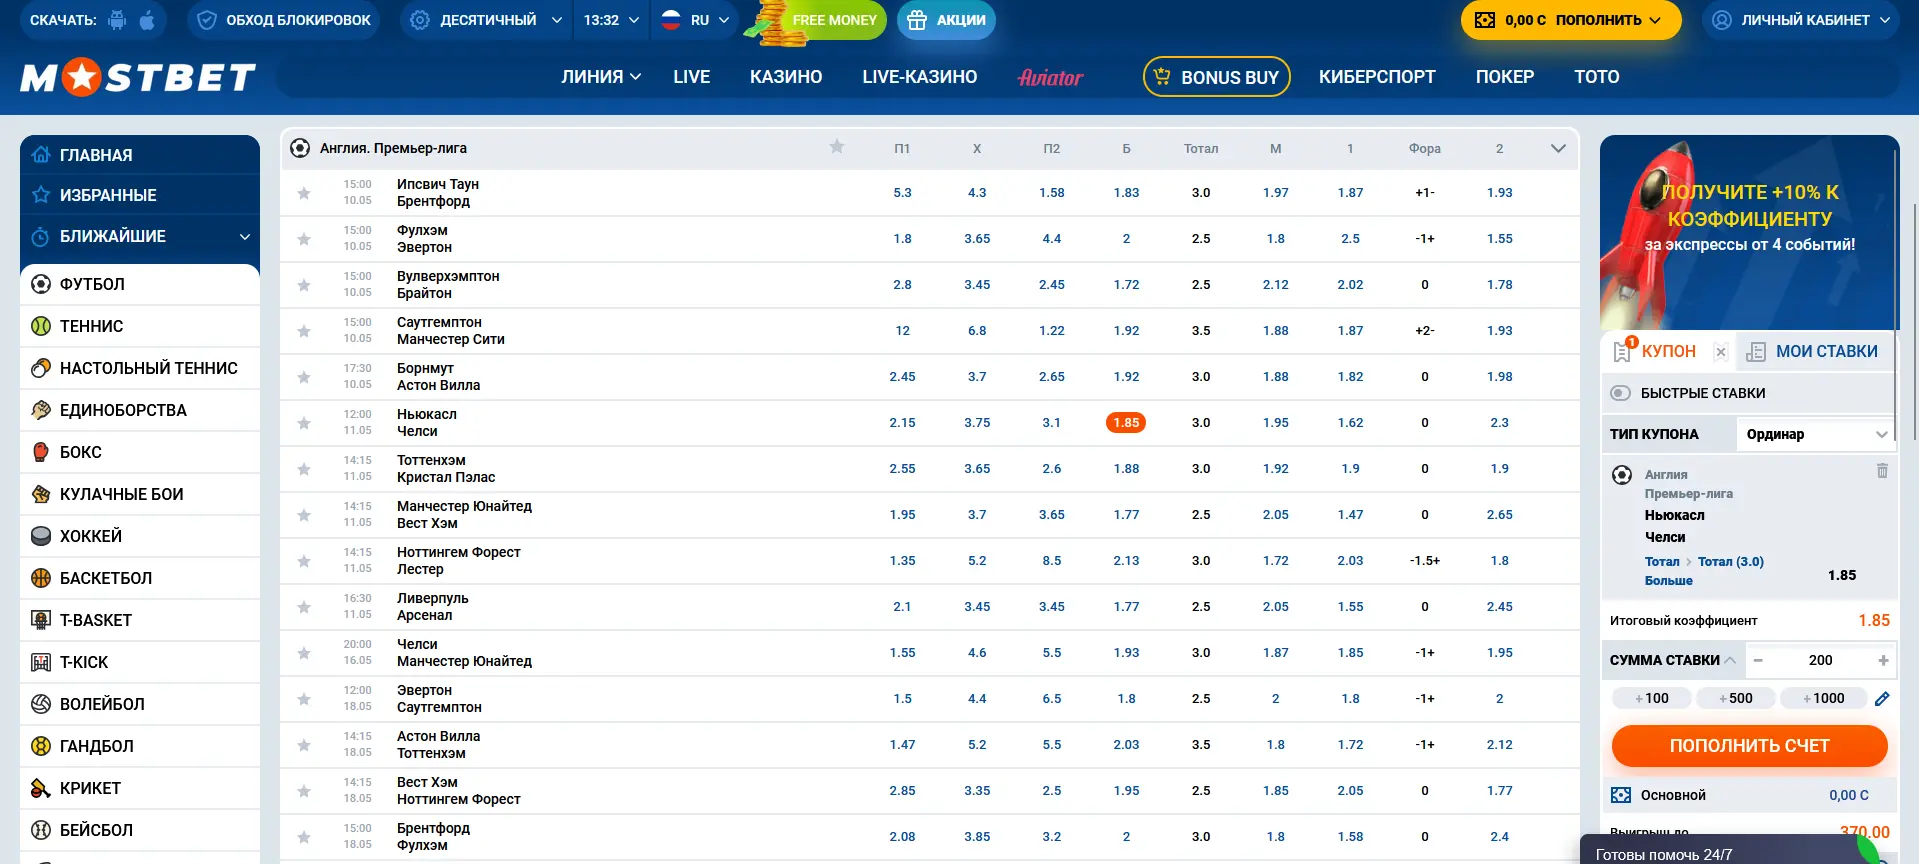Open the Baseball (Бейсбол) section
This screenshot has height=864, width=1919.
coord(140,830)
